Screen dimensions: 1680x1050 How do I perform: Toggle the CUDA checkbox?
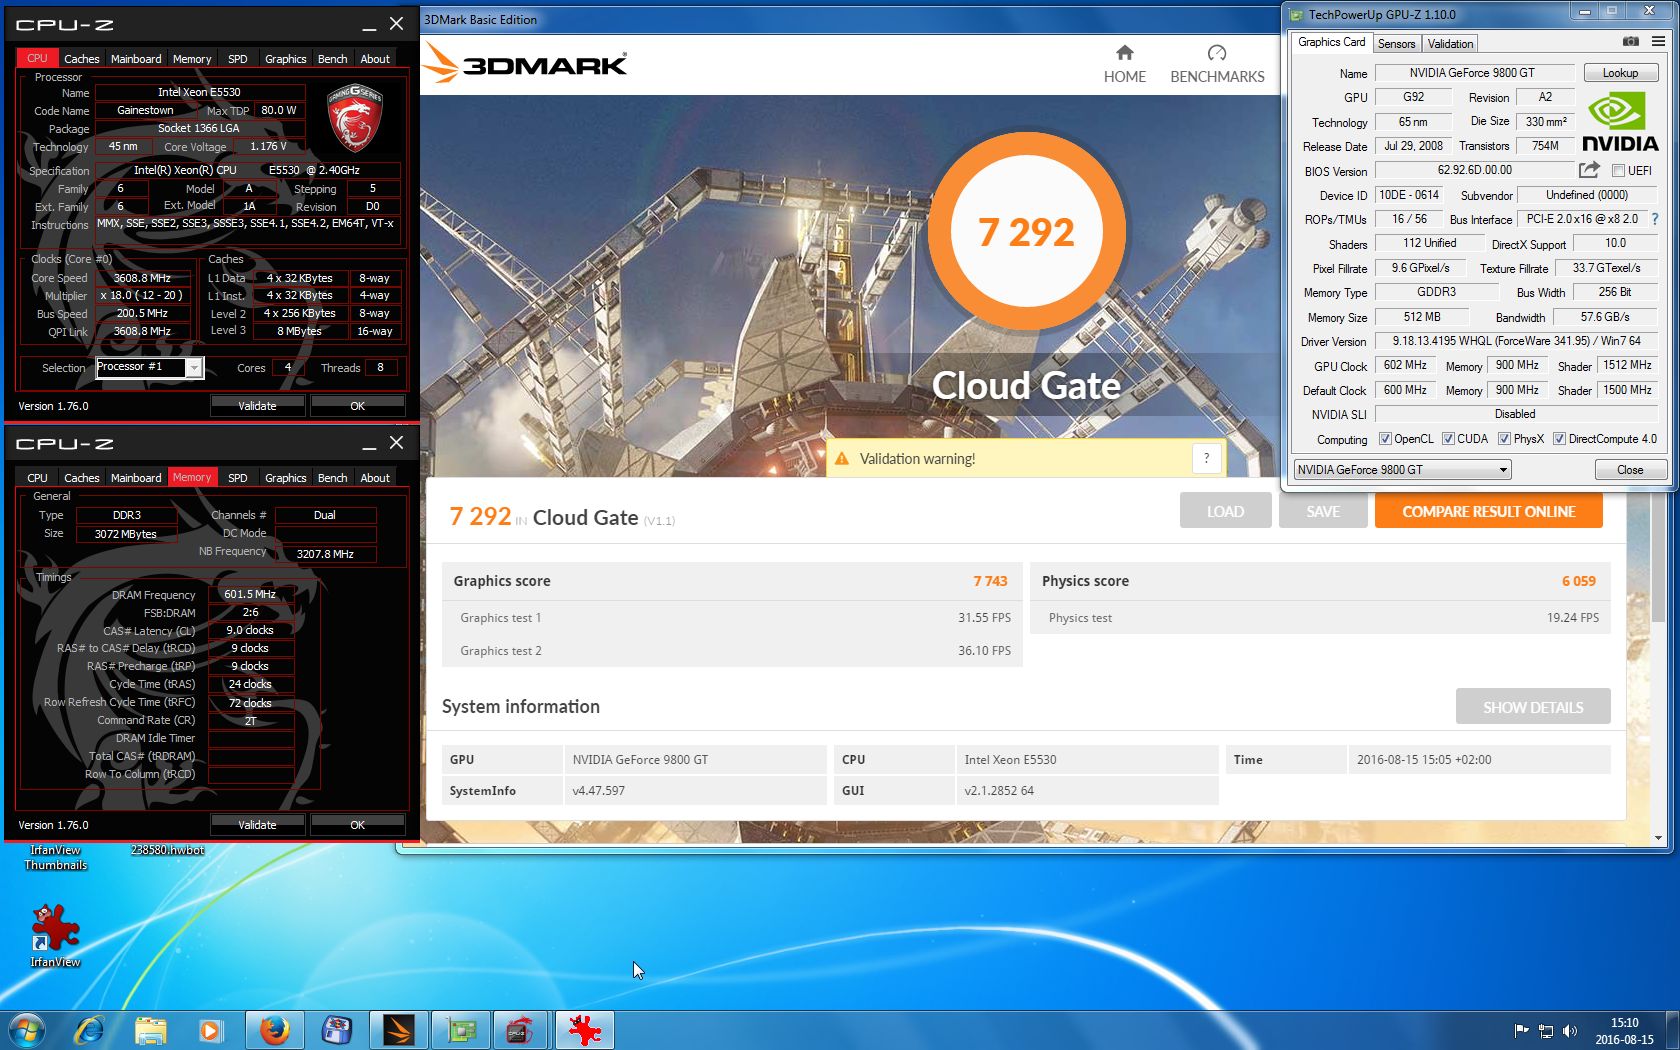pos(1448,439)
